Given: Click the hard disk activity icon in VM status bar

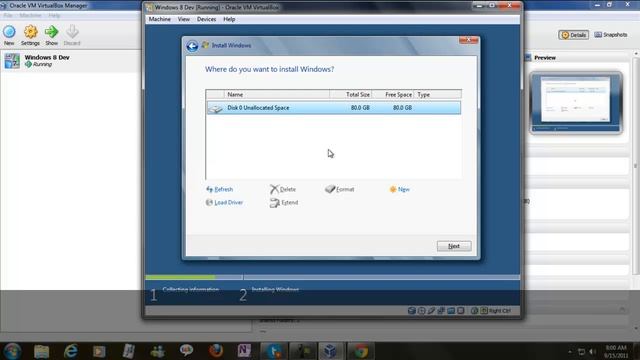Looking at the screenshot, I should pyautogui.click(x=412, y=311).
